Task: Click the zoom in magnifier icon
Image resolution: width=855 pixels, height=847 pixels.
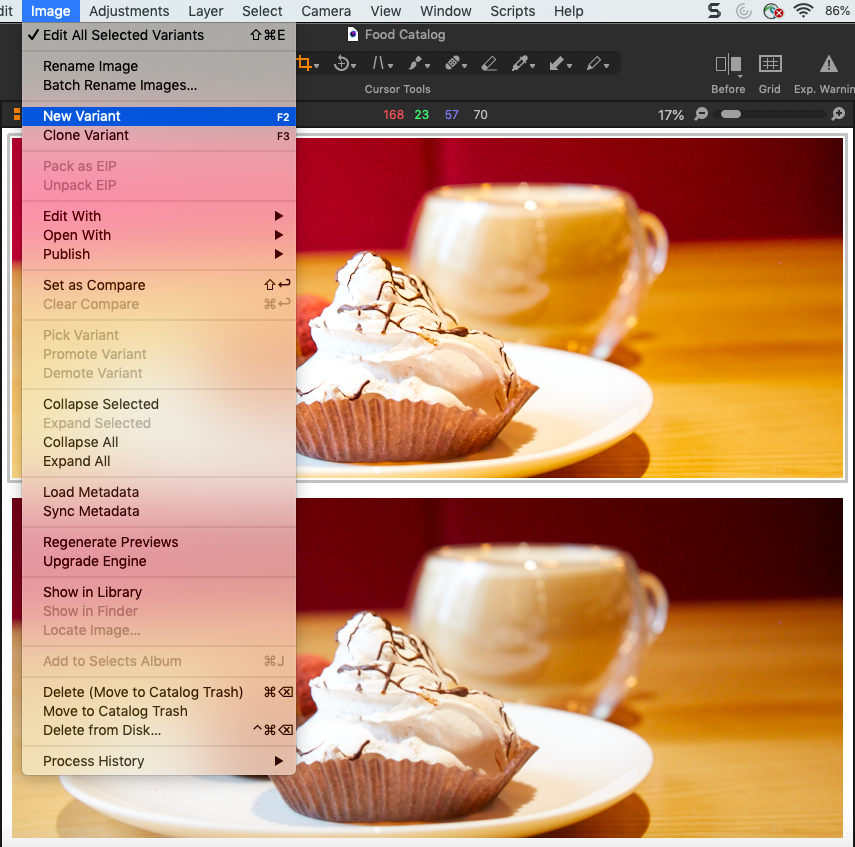Action: pyautogui.click(x=839, y=114)
